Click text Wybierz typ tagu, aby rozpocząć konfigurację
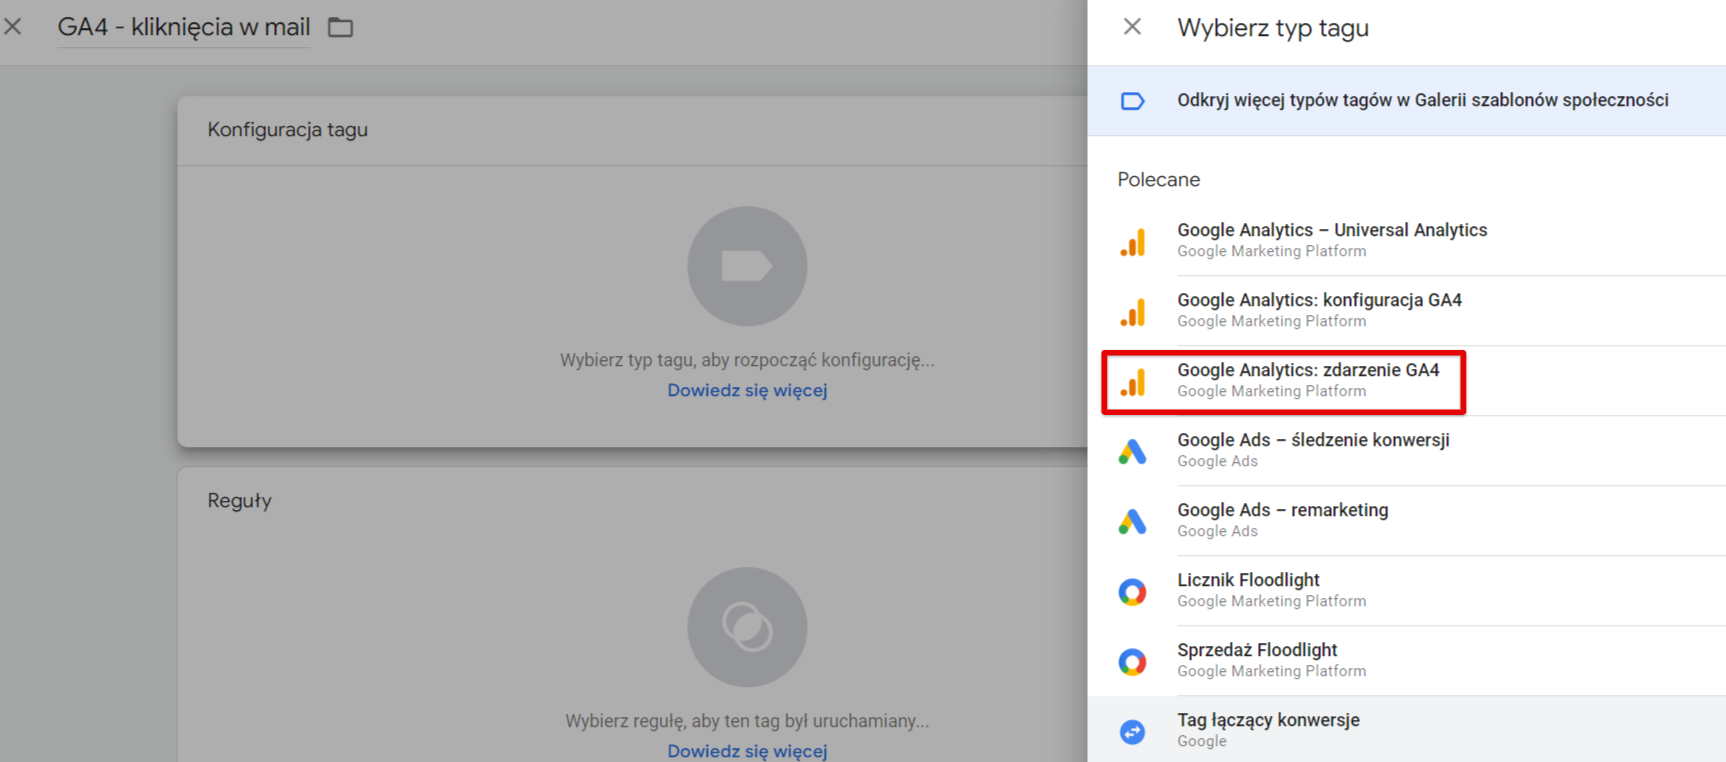 coord(747,360)
